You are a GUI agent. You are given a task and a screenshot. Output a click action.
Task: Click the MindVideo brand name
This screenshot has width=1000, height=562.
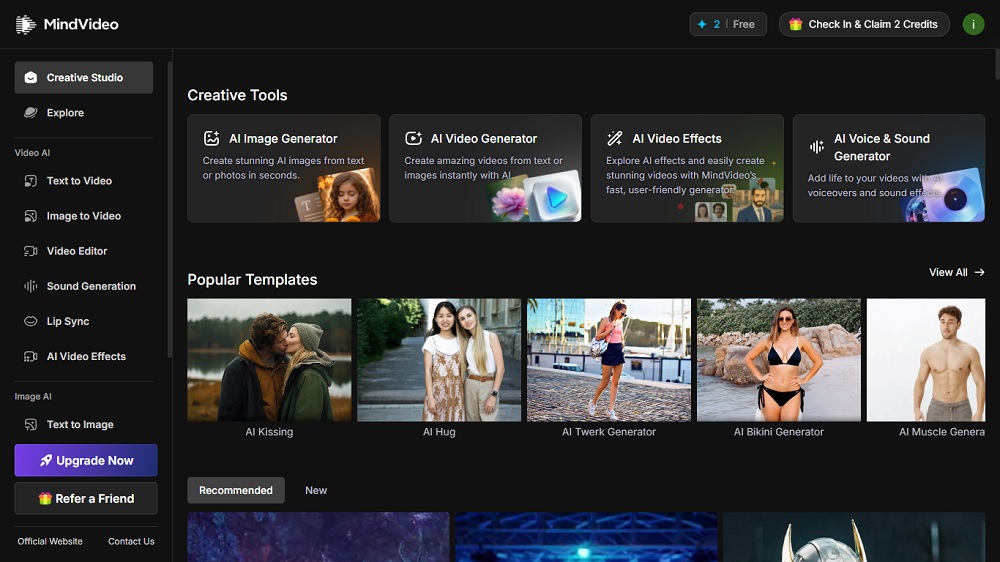[x=81, y=24]
